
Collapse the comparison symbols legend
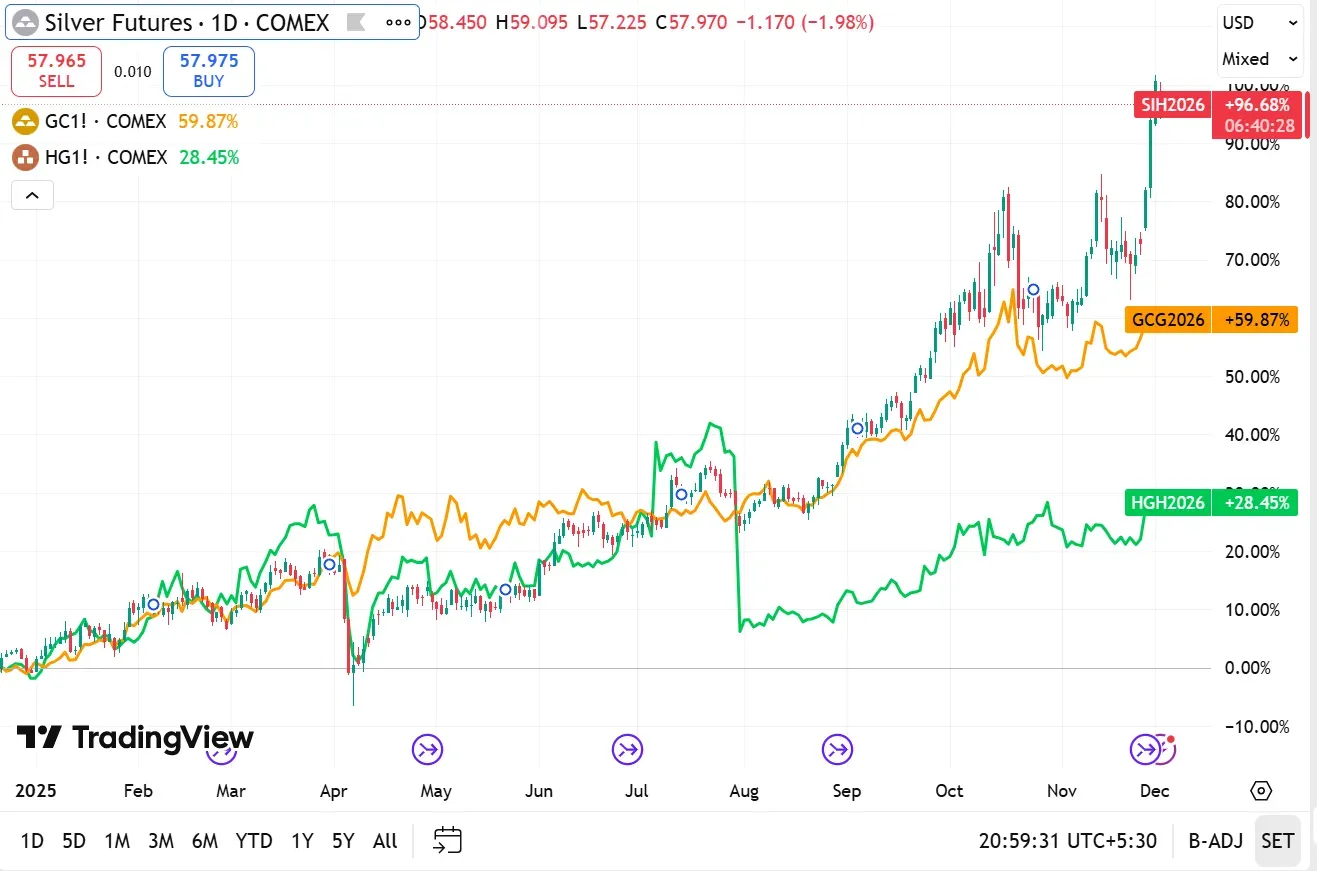click(x=32, y=195)
